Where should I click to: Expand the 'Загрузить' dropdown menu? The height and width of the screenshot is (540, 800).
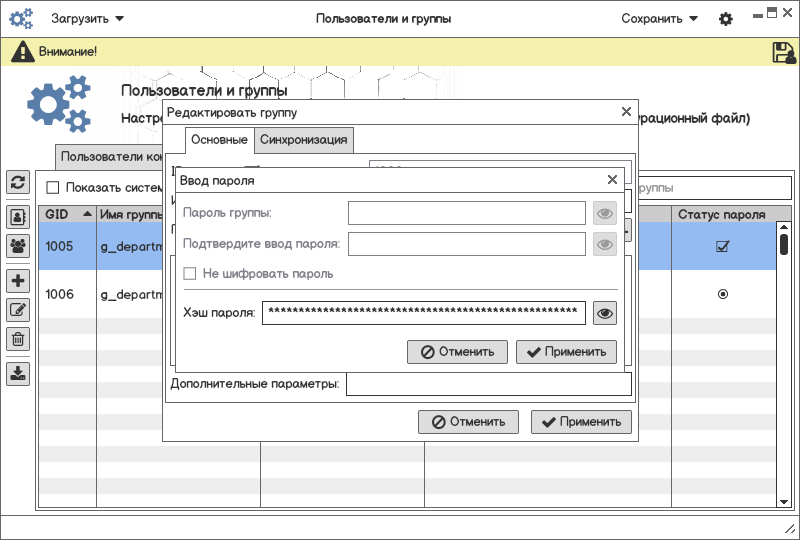pos(88,19)
